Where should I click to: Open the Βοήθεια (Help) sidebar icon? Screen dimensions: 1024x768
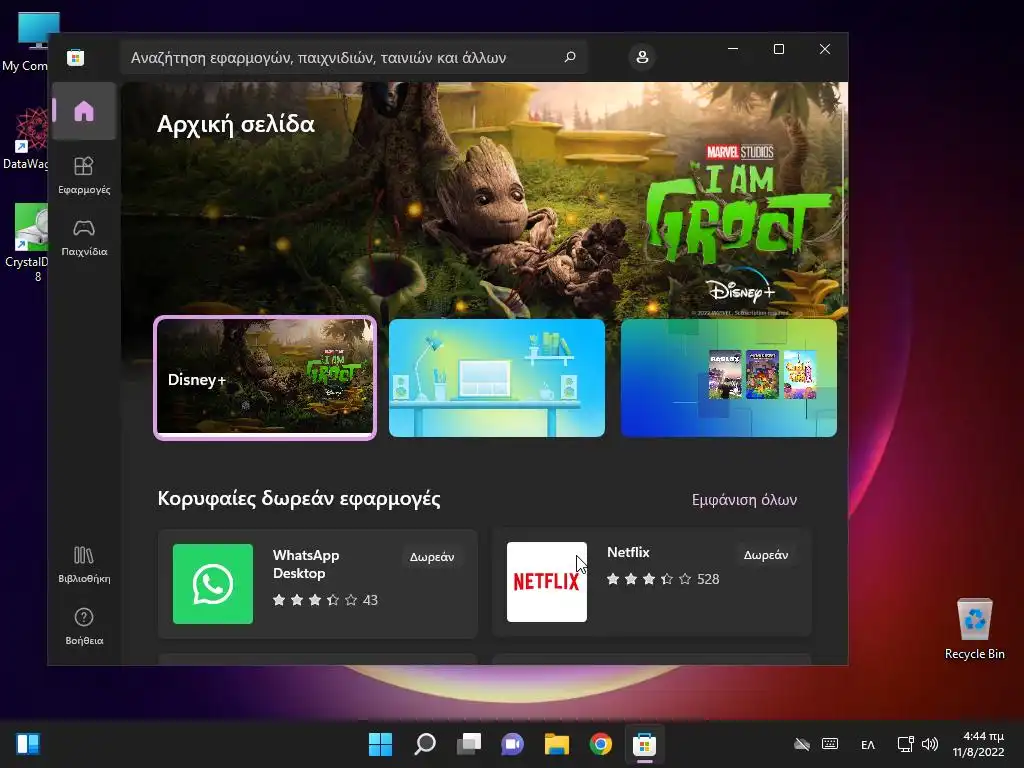(84, 626)
